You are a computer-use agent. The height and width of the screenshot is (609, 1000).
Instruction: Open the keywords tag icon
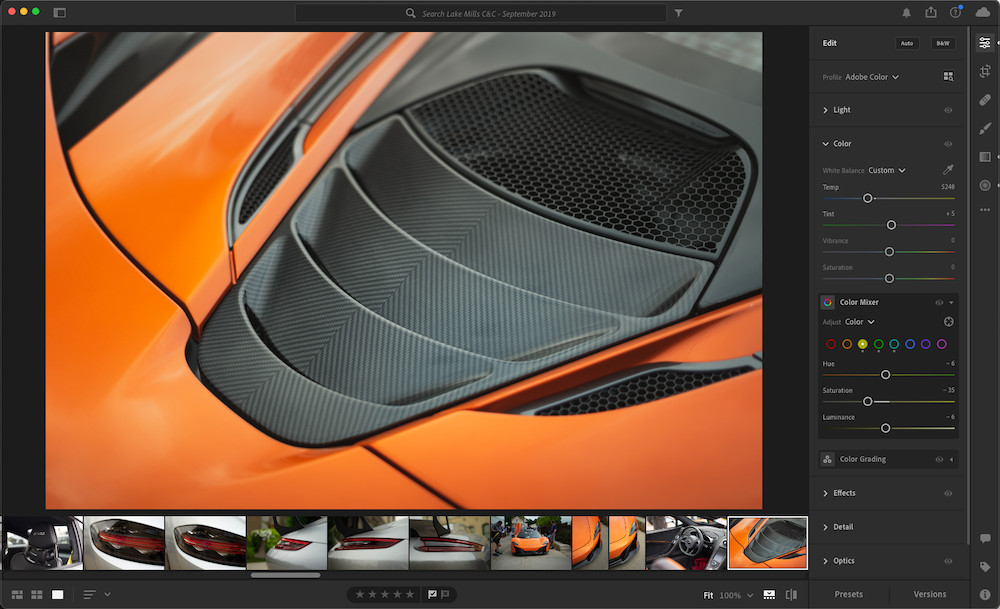point(985,567)
